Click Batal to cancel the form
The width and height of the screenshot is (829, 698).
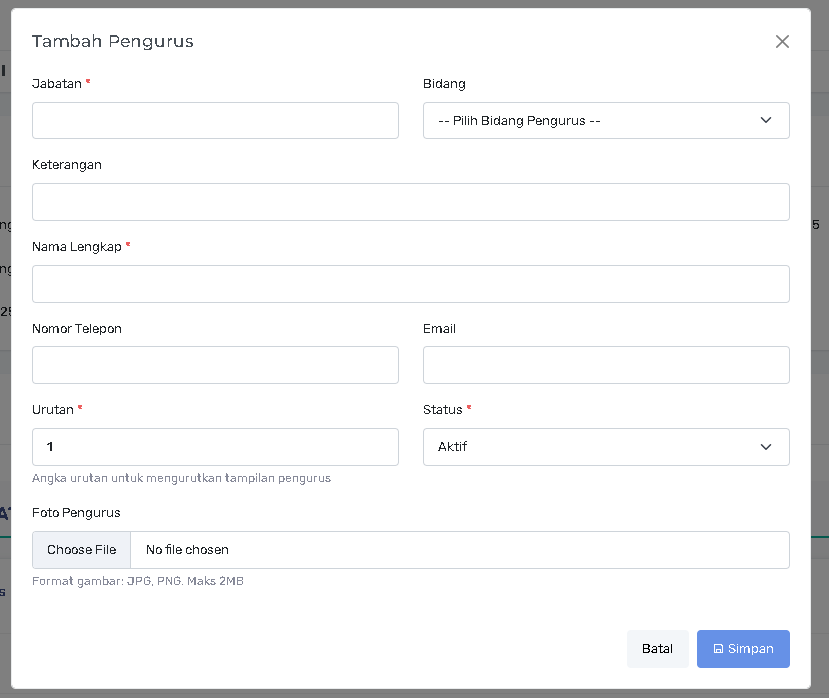[657, 649]
